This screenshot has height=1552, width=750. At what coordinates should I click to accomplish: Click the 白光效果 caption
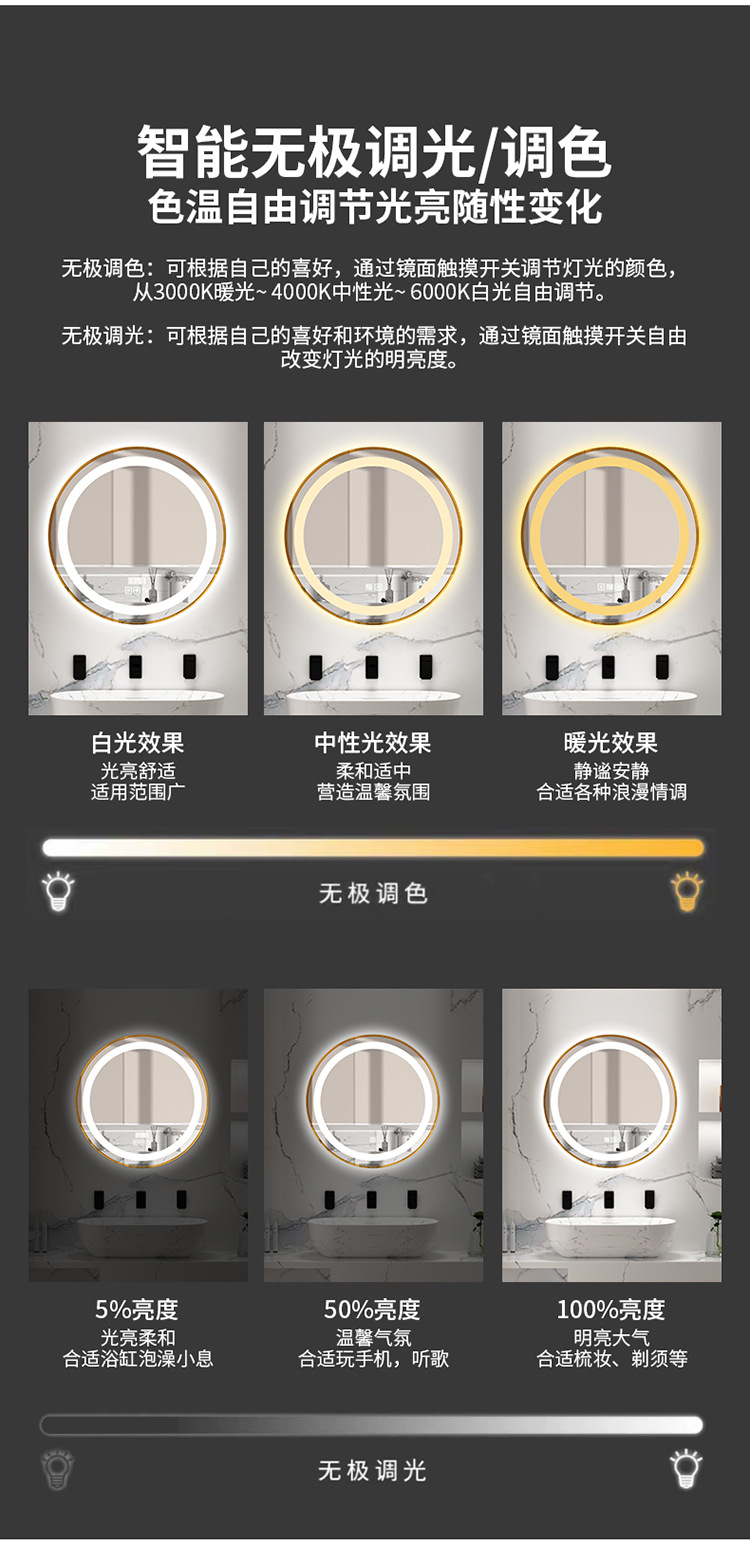138,743
